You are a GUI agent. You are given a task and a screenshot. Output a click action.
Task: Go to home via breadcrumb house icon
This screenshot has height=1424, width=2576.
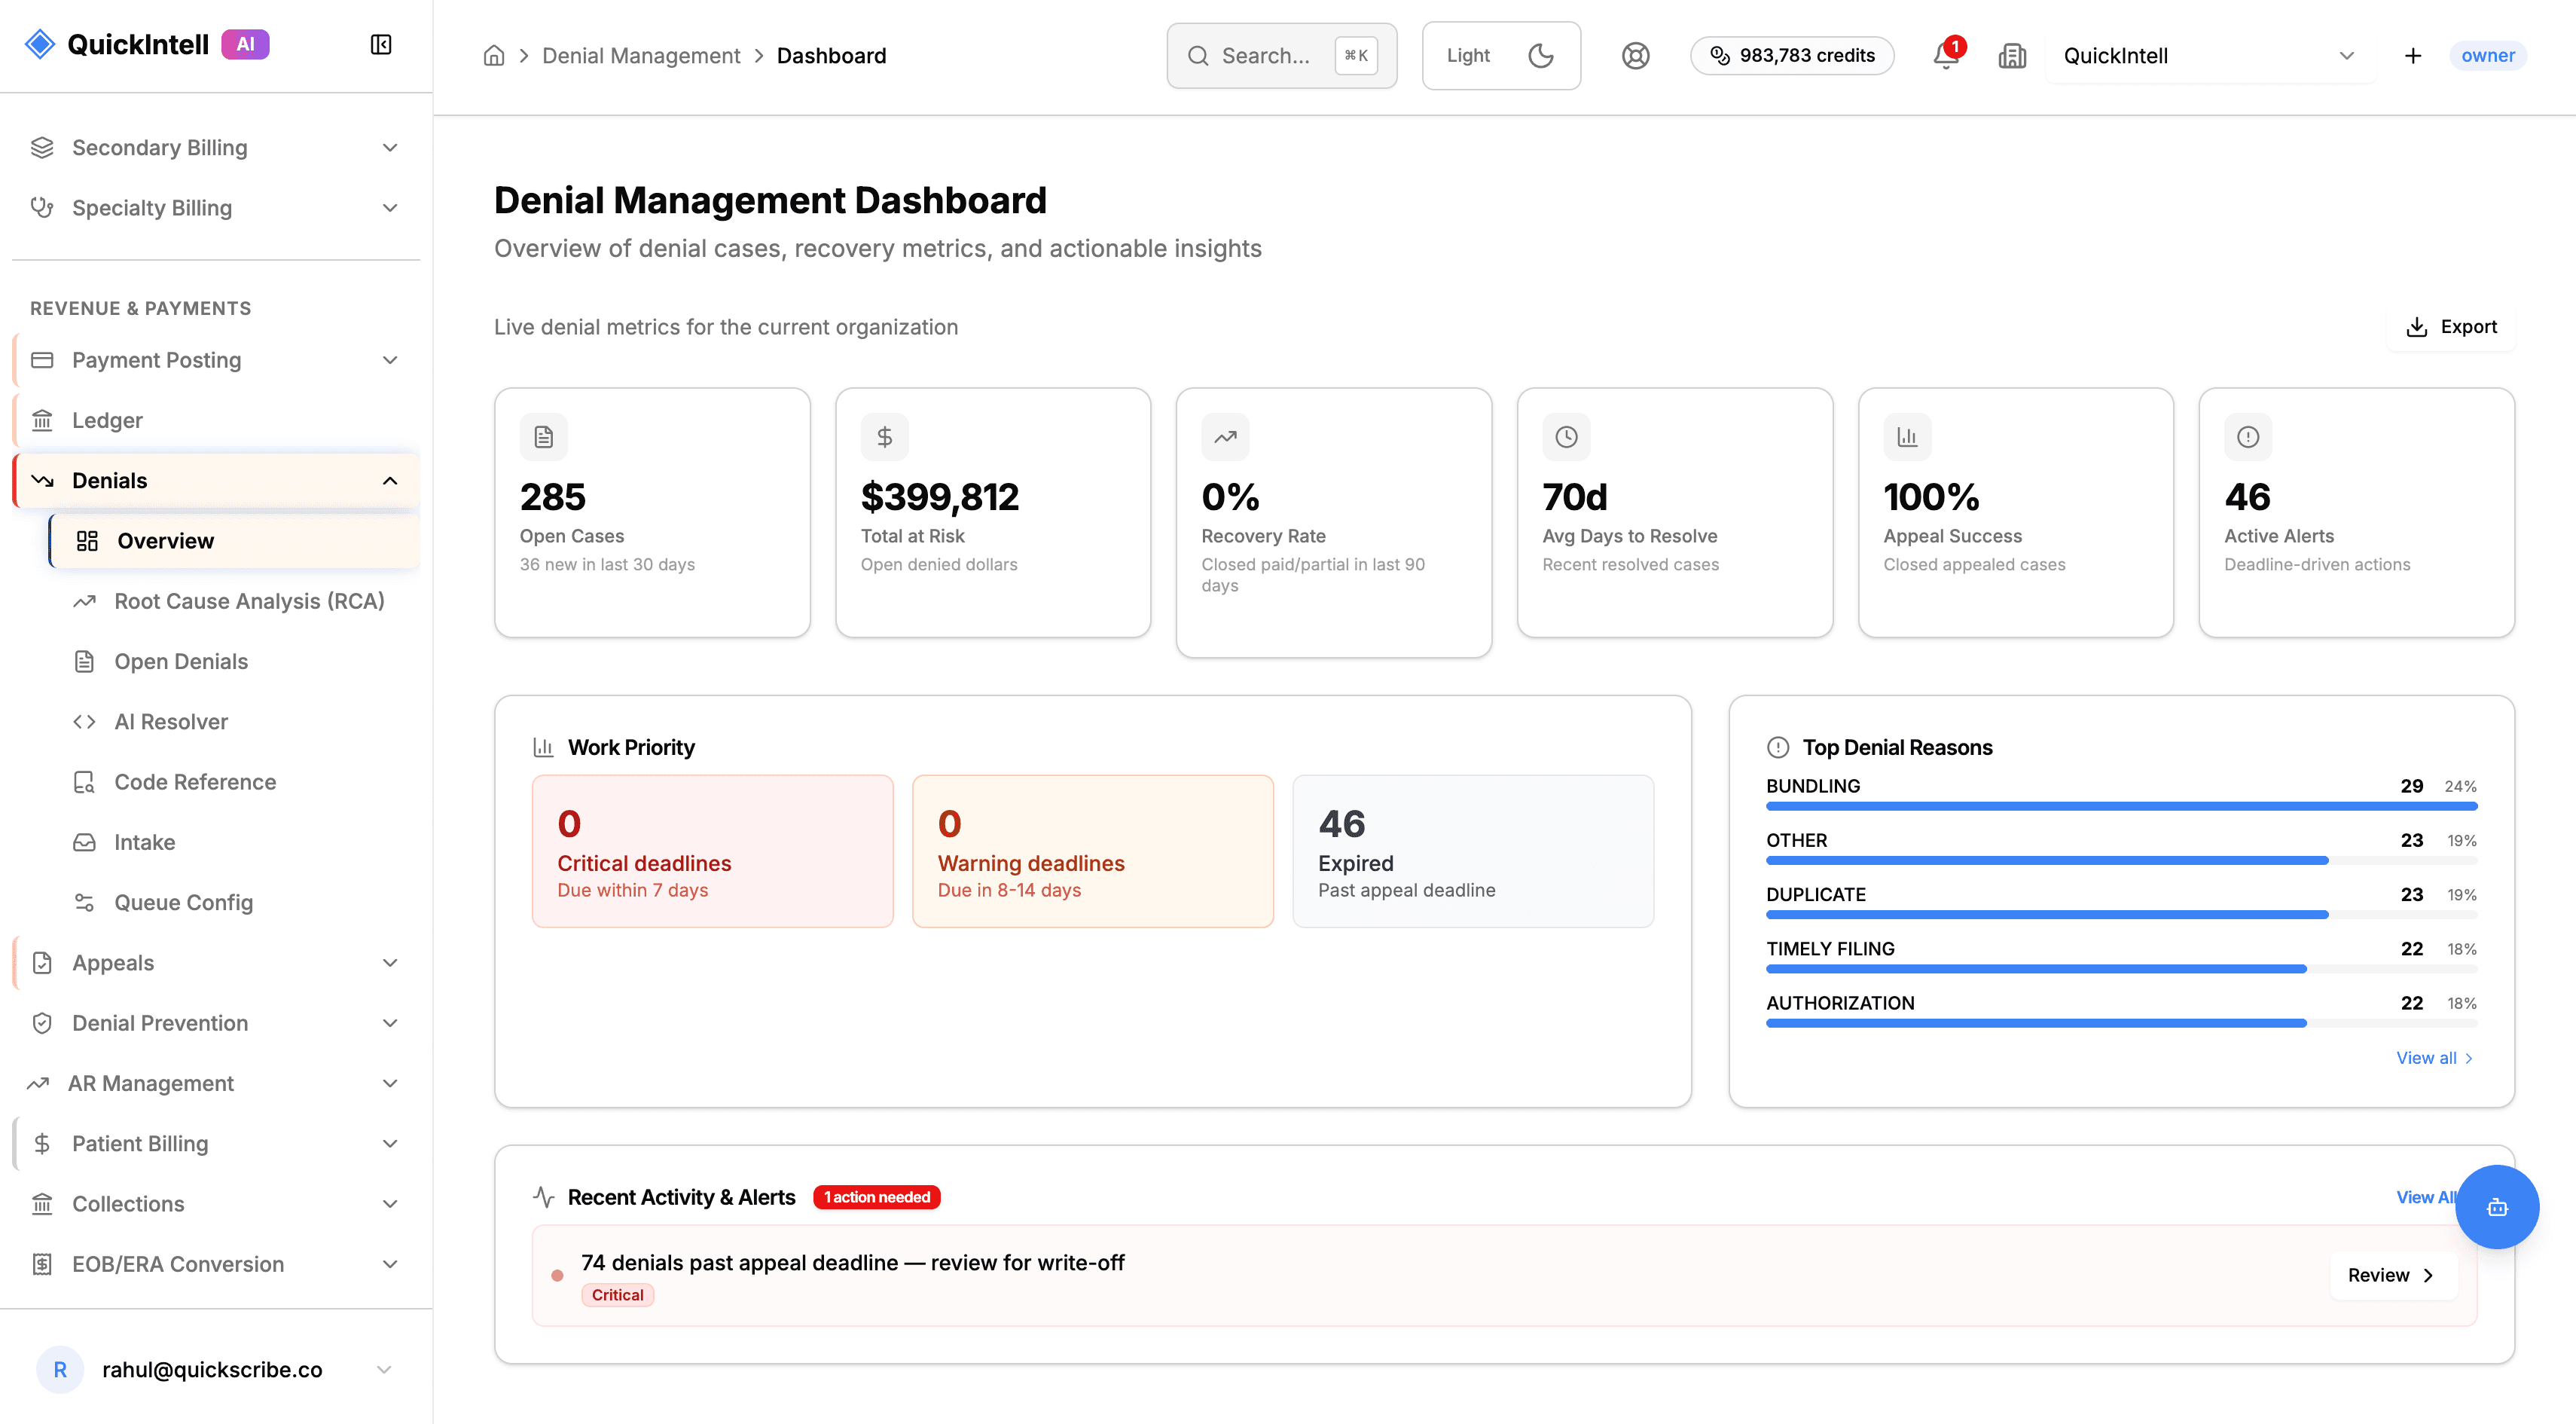click(494, 56)
